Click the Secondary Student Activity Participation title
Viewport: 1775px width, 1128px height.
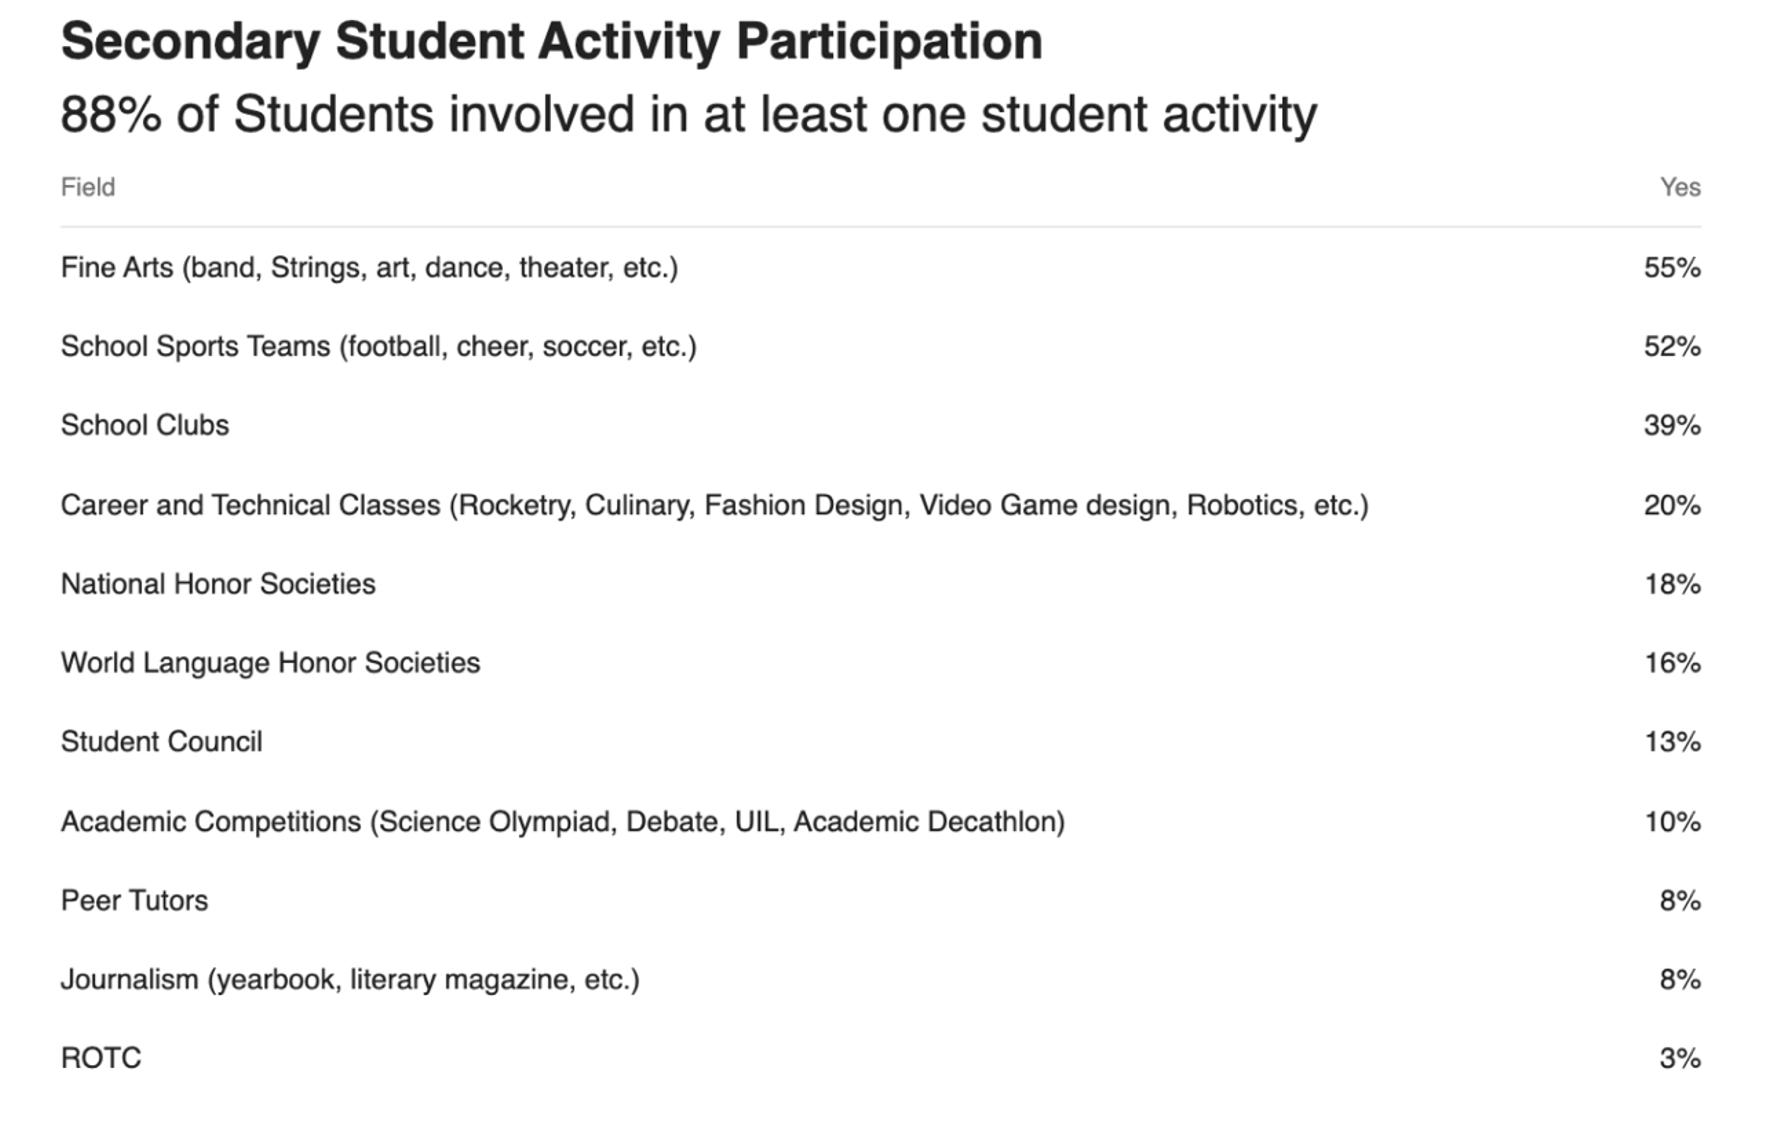tap(551, 42)
